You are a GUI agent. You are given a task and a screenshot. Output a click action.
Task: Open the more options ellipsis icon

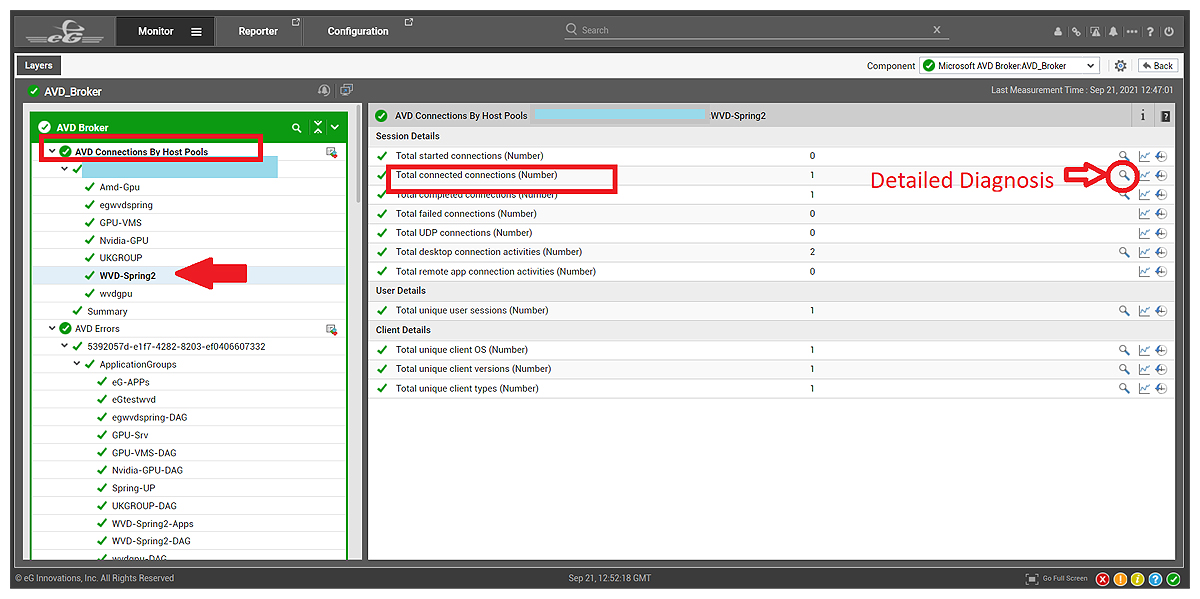click(x=1132, y=32)
